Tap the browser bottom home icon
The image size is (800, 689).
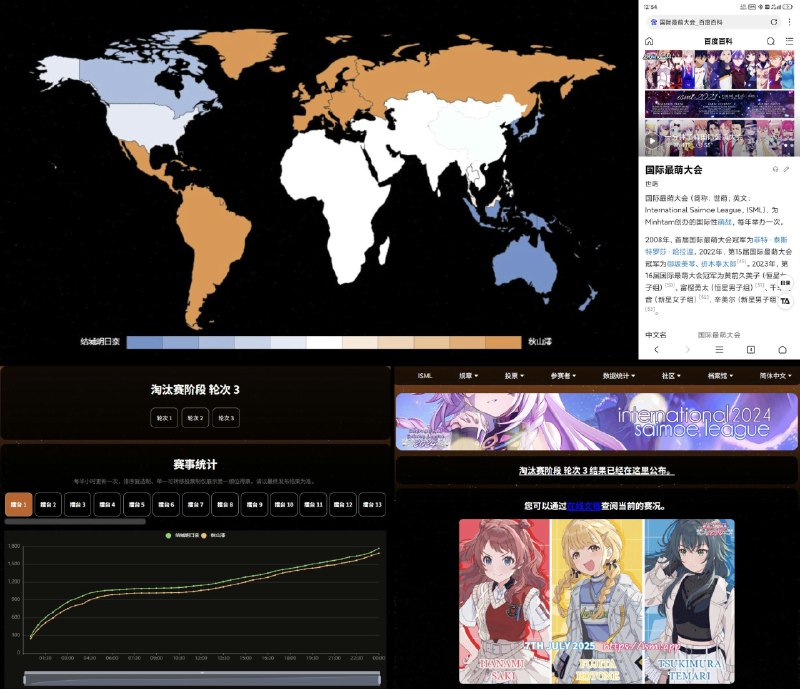[x=782, y=350]
